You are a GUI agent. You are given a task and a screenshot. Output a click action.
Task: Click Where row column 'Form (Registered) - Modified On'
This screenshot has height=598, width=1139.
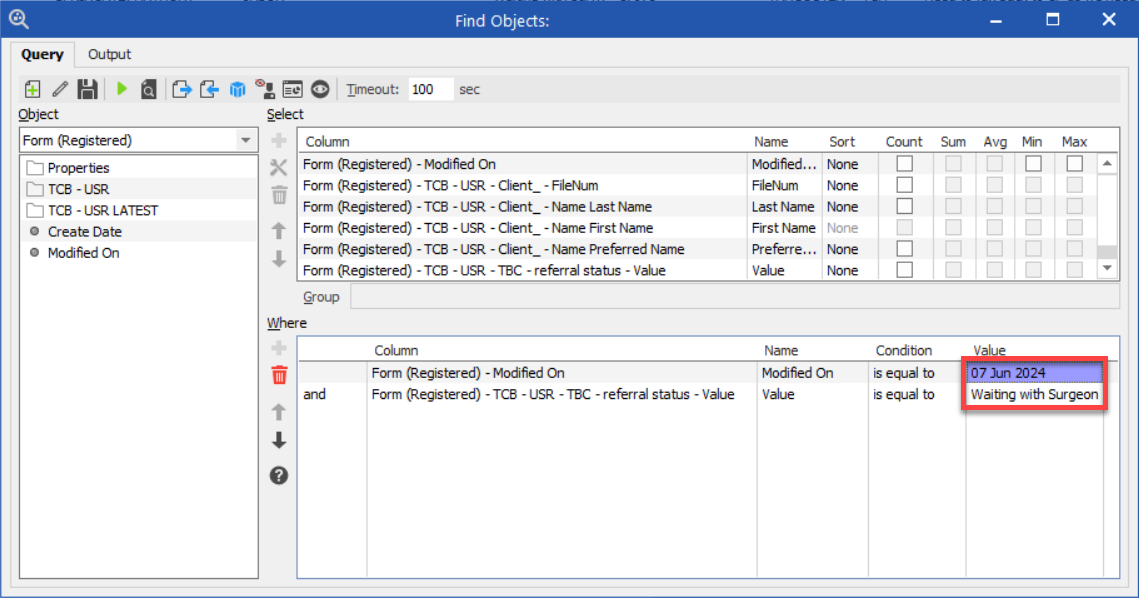pos(562,373)
